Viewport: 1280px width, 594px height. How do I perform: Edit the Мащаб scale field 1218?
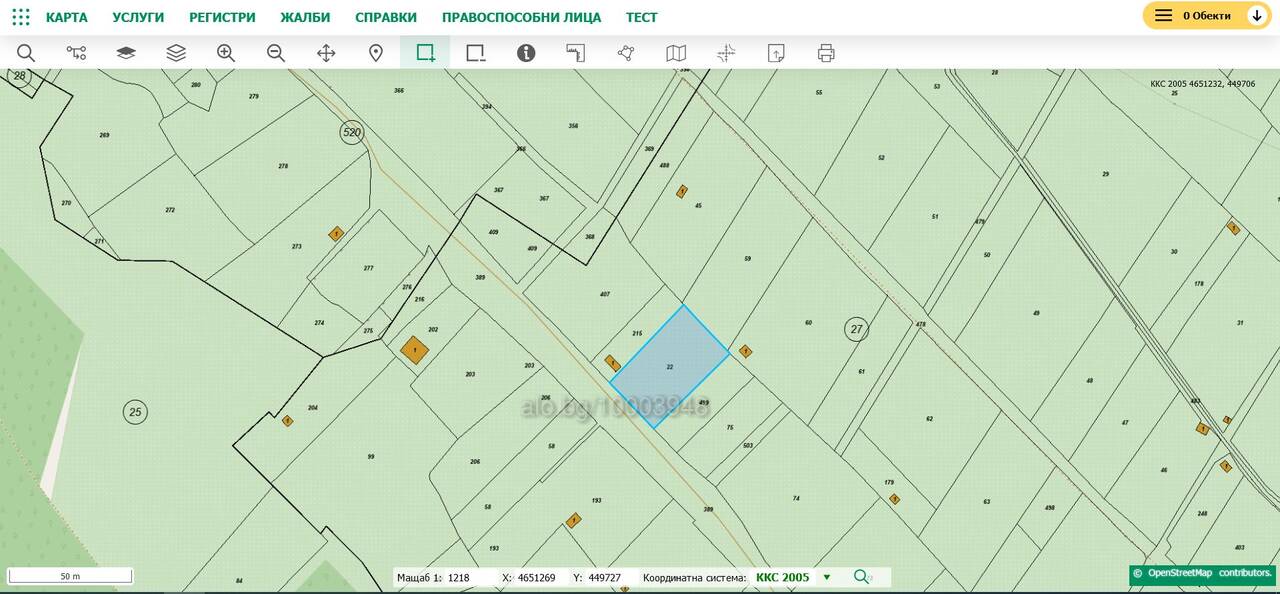470,578
